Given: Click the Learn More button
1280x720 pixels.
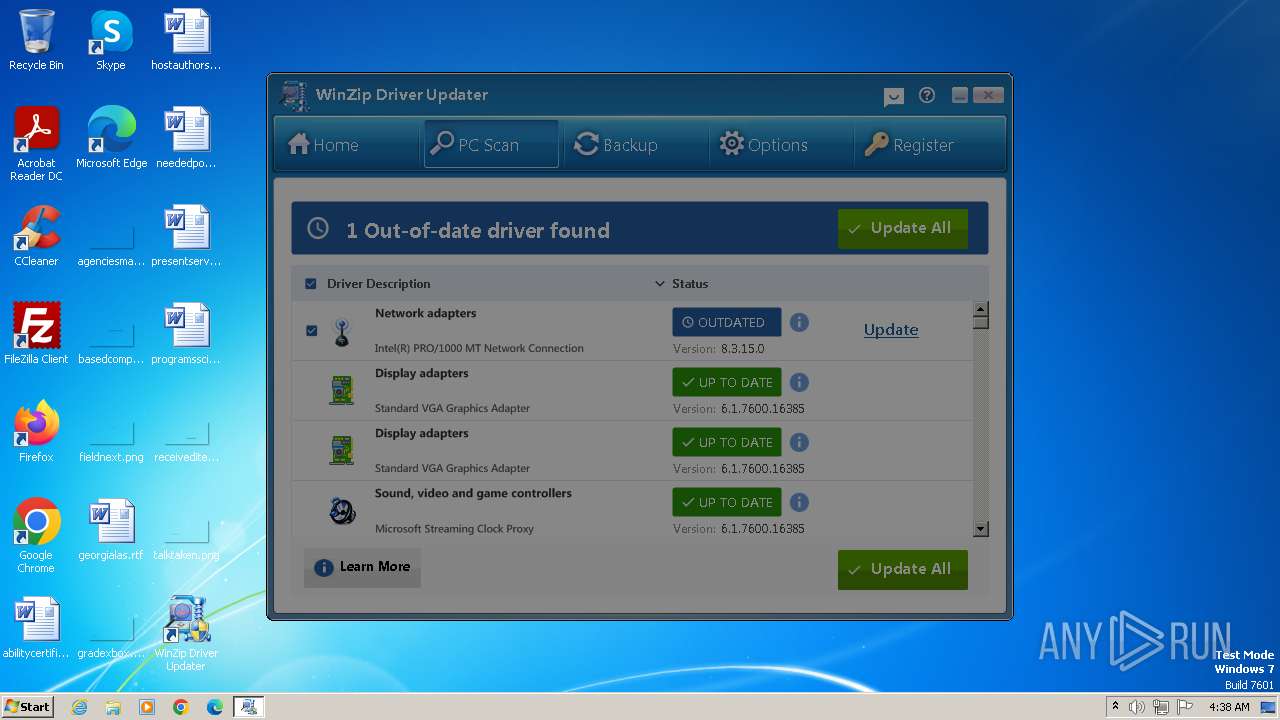Looking at the screenshot, I should (362, 567).
